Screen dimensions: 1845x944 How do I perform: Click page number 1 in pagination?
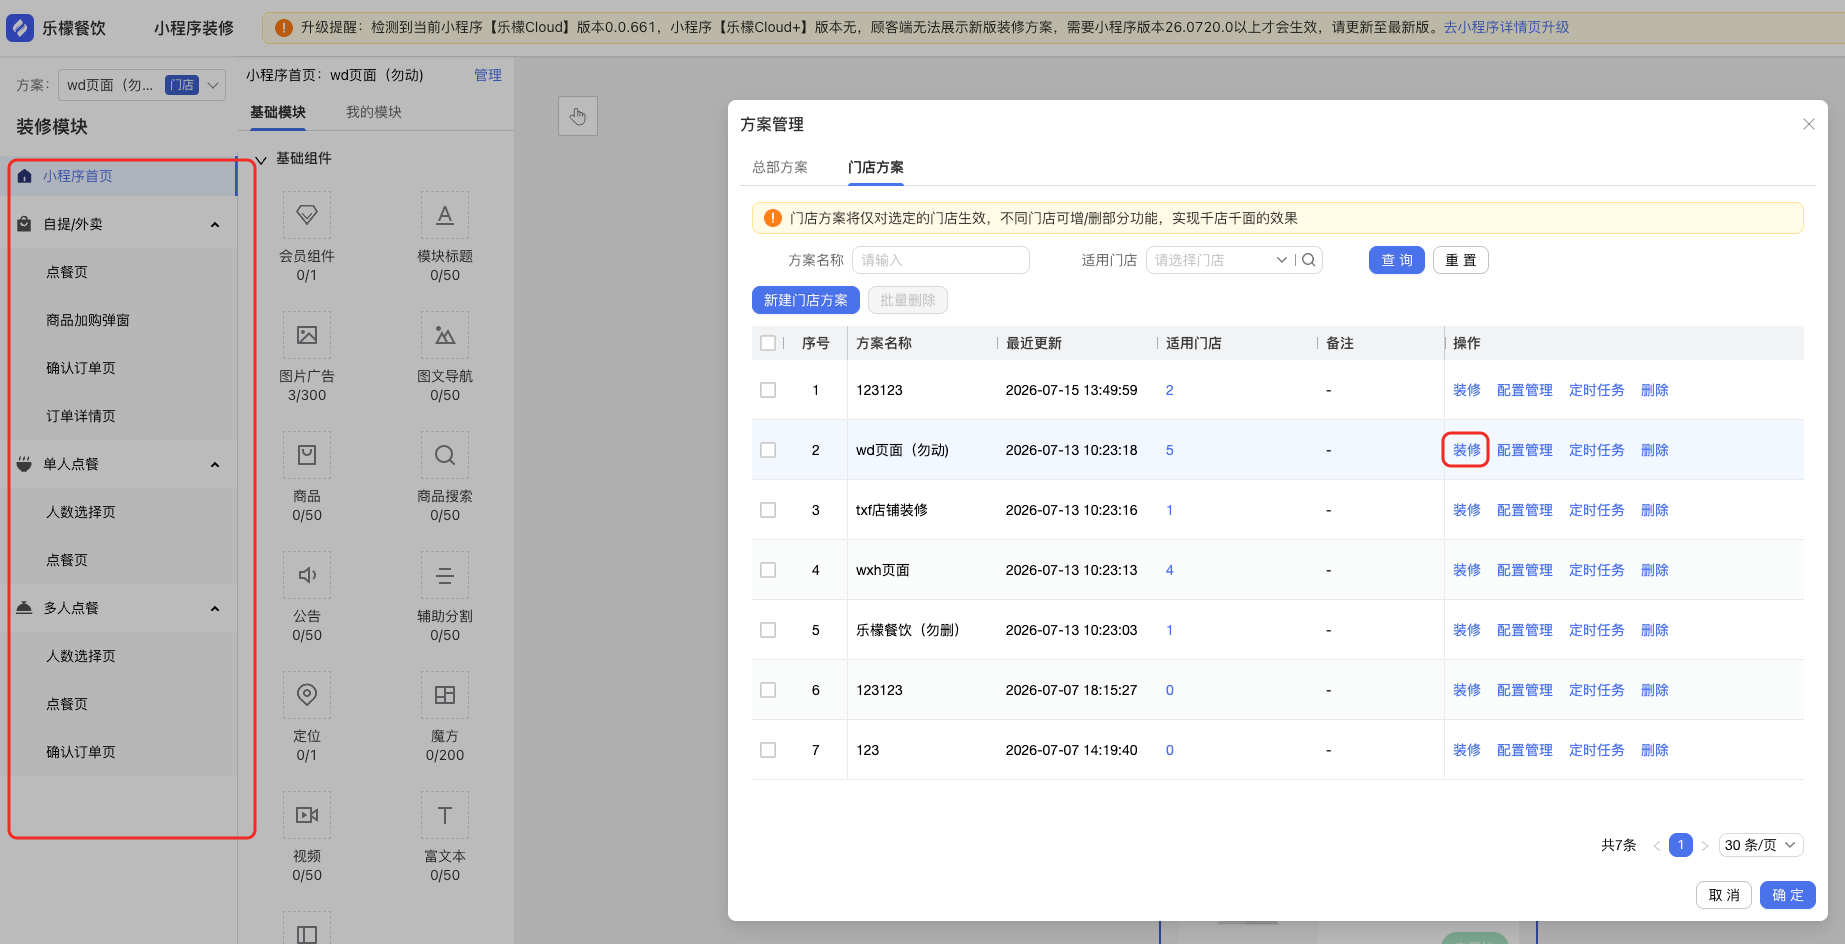pos(1681,845)
